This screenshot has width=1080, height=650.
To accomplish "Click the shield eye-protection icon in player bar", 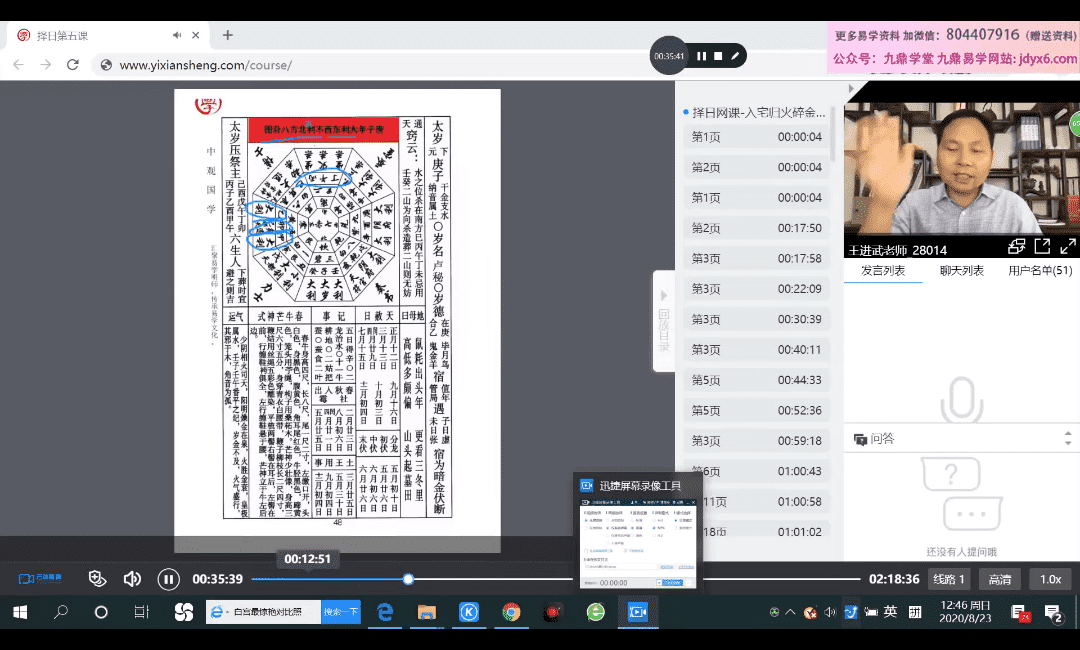I will [x=97, y=579].
